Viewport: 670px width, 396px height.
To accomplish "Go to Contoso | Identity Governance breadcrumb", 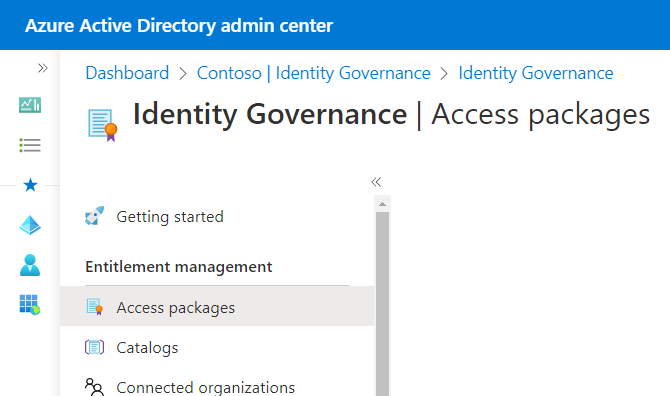I will 314,73.
